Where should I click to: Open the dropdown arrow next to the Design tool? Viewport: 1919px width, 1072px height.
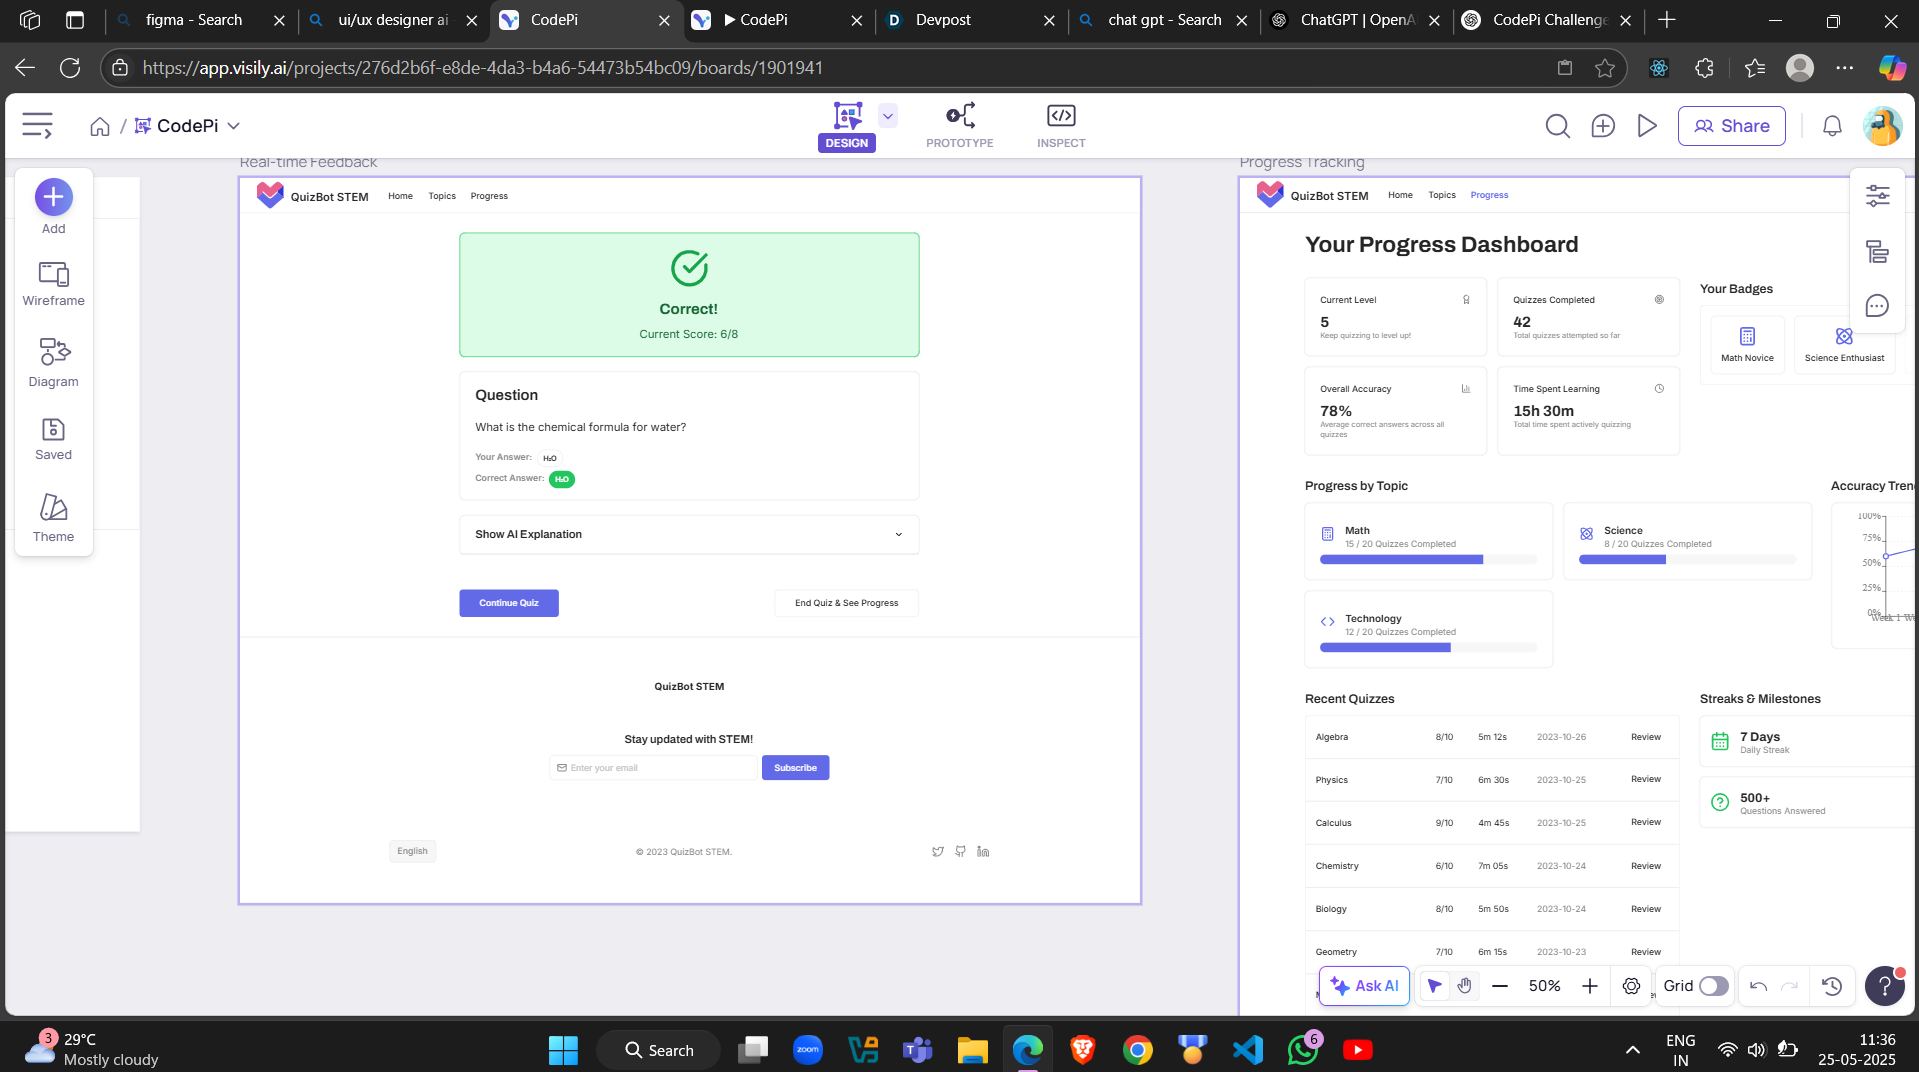click(x=886, y=115)
